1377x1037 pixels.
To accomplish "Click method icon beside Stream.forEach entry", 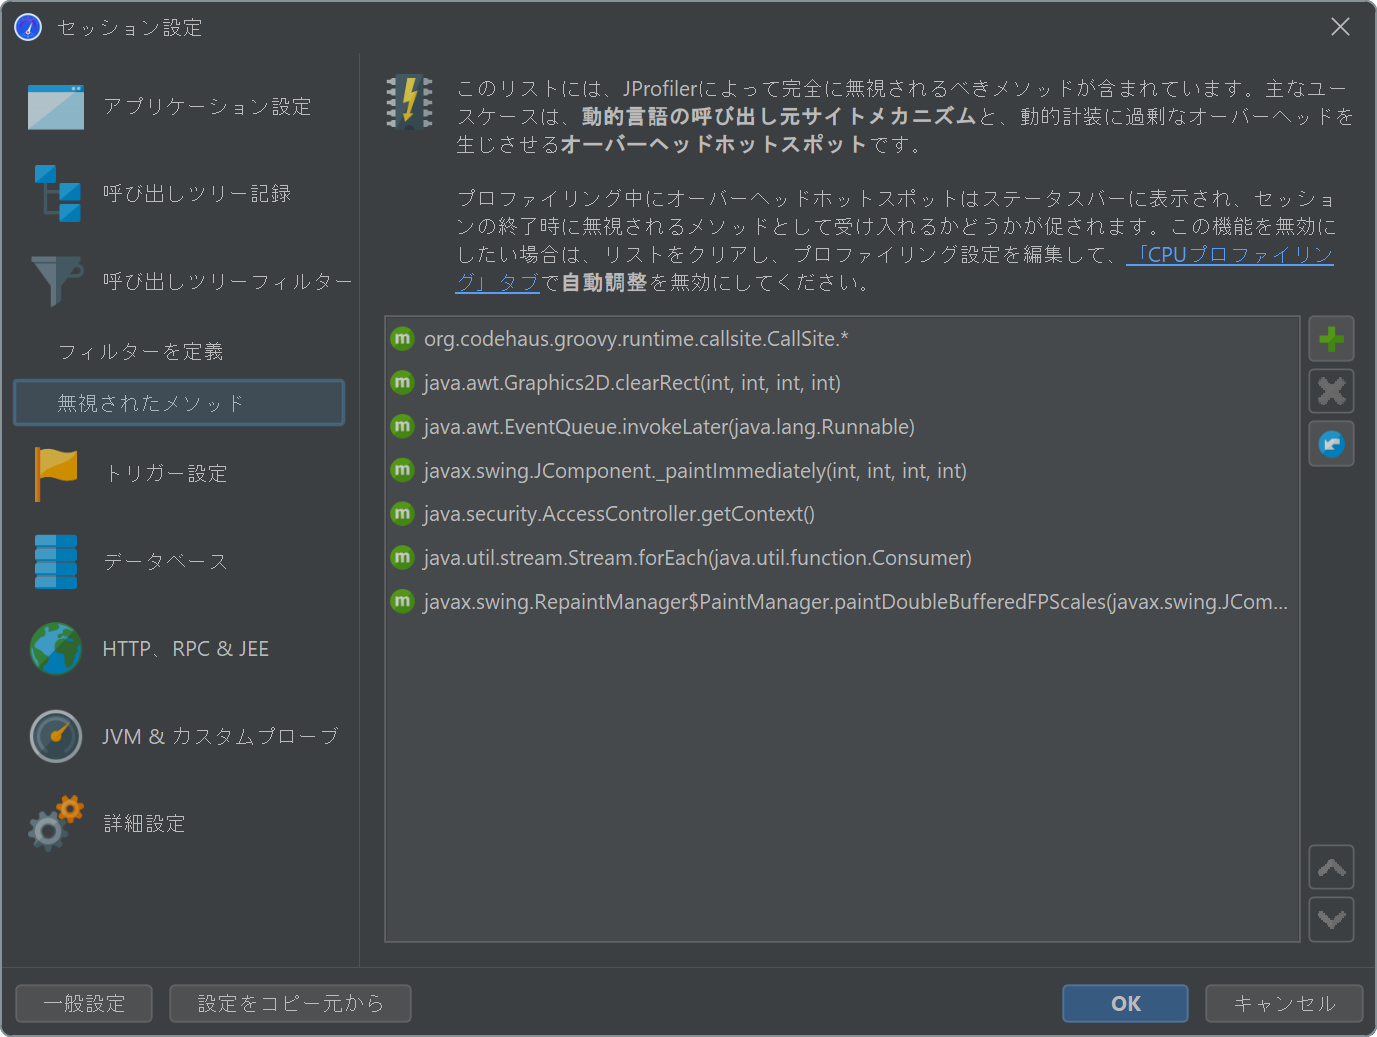I will [402, 557].
